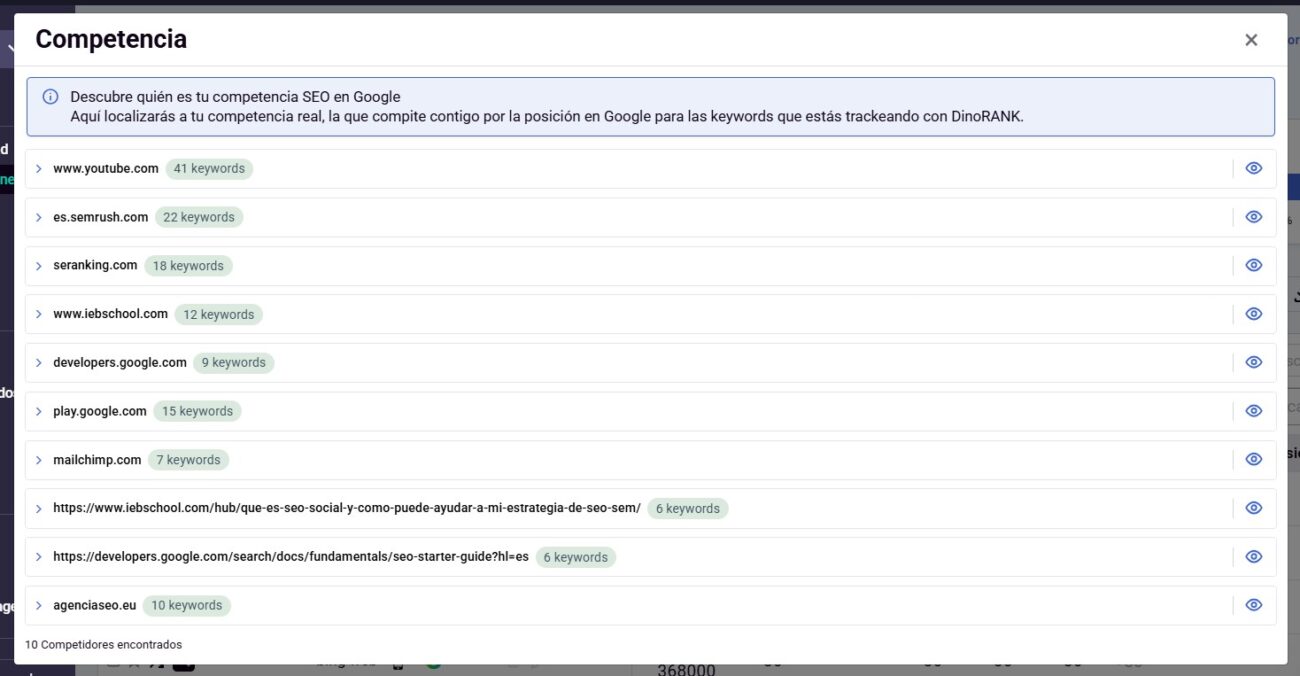Toggle eye icon for agenciaseo.eu row
The image size is (1300, 676).
coord(1254,605)
